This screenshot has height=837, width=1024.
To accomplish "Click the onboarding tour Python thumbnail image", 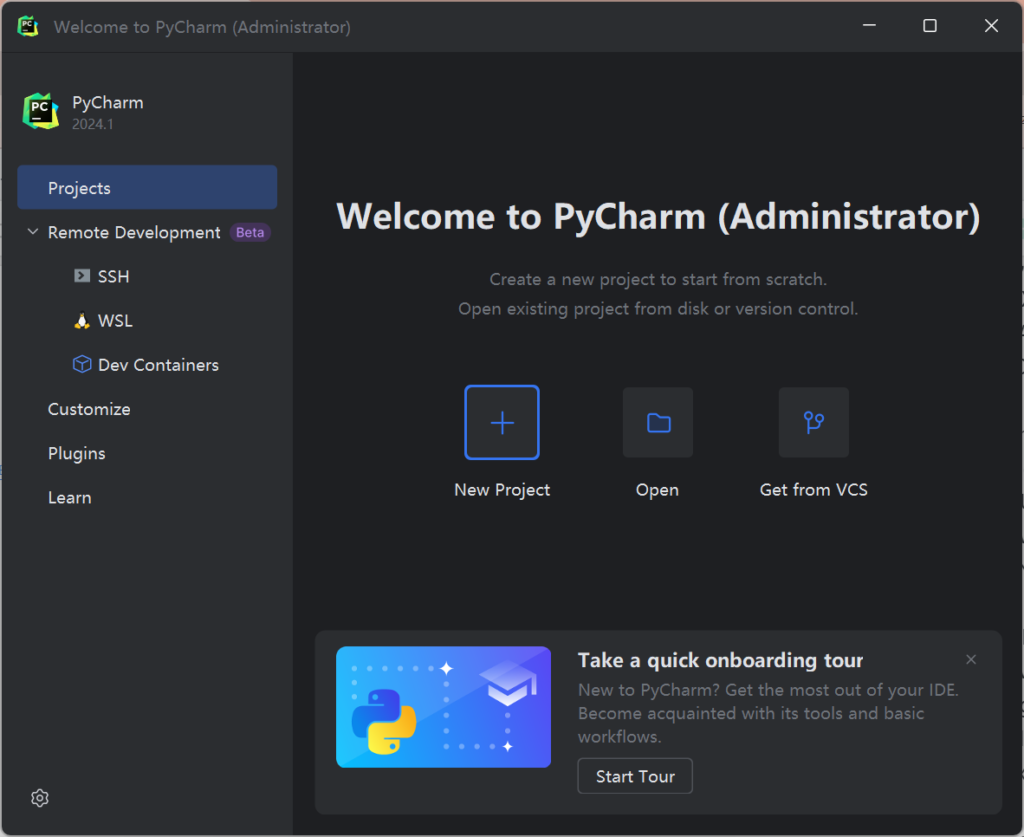I will (443, 707).
